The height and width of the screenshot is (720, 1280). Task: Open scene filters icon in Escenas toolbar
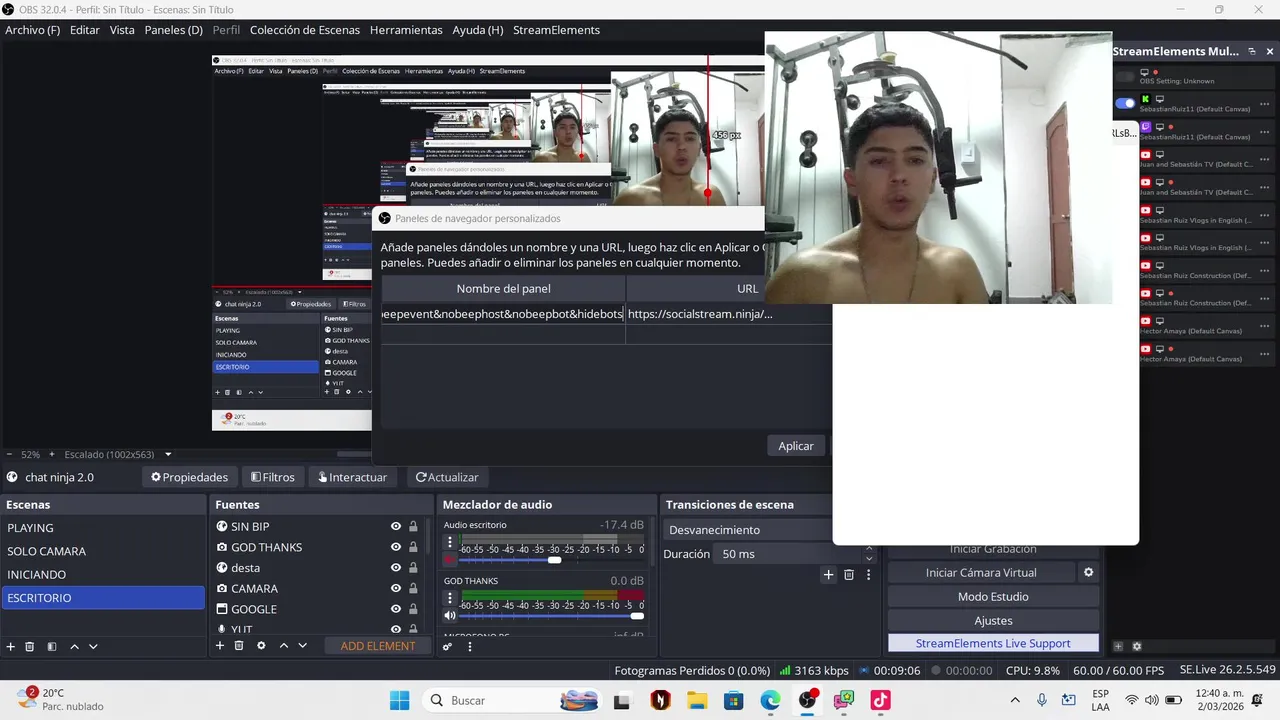(52, 647)
